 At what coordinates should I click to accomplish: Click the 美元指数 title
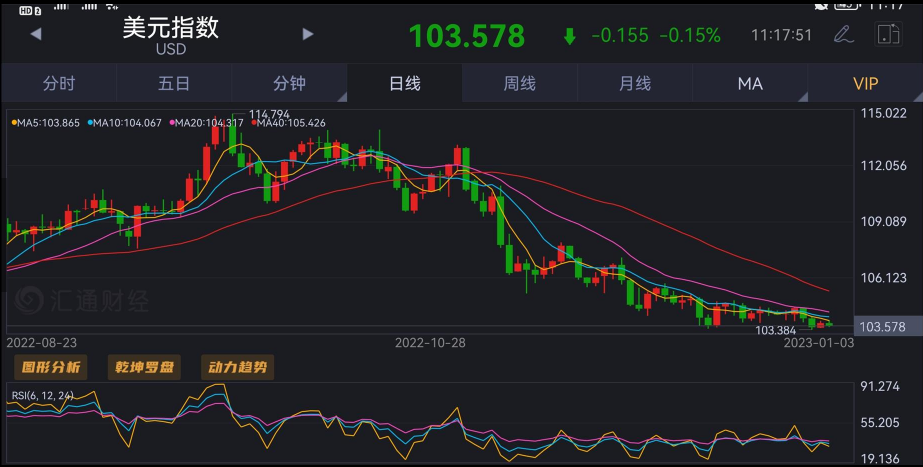171,28
